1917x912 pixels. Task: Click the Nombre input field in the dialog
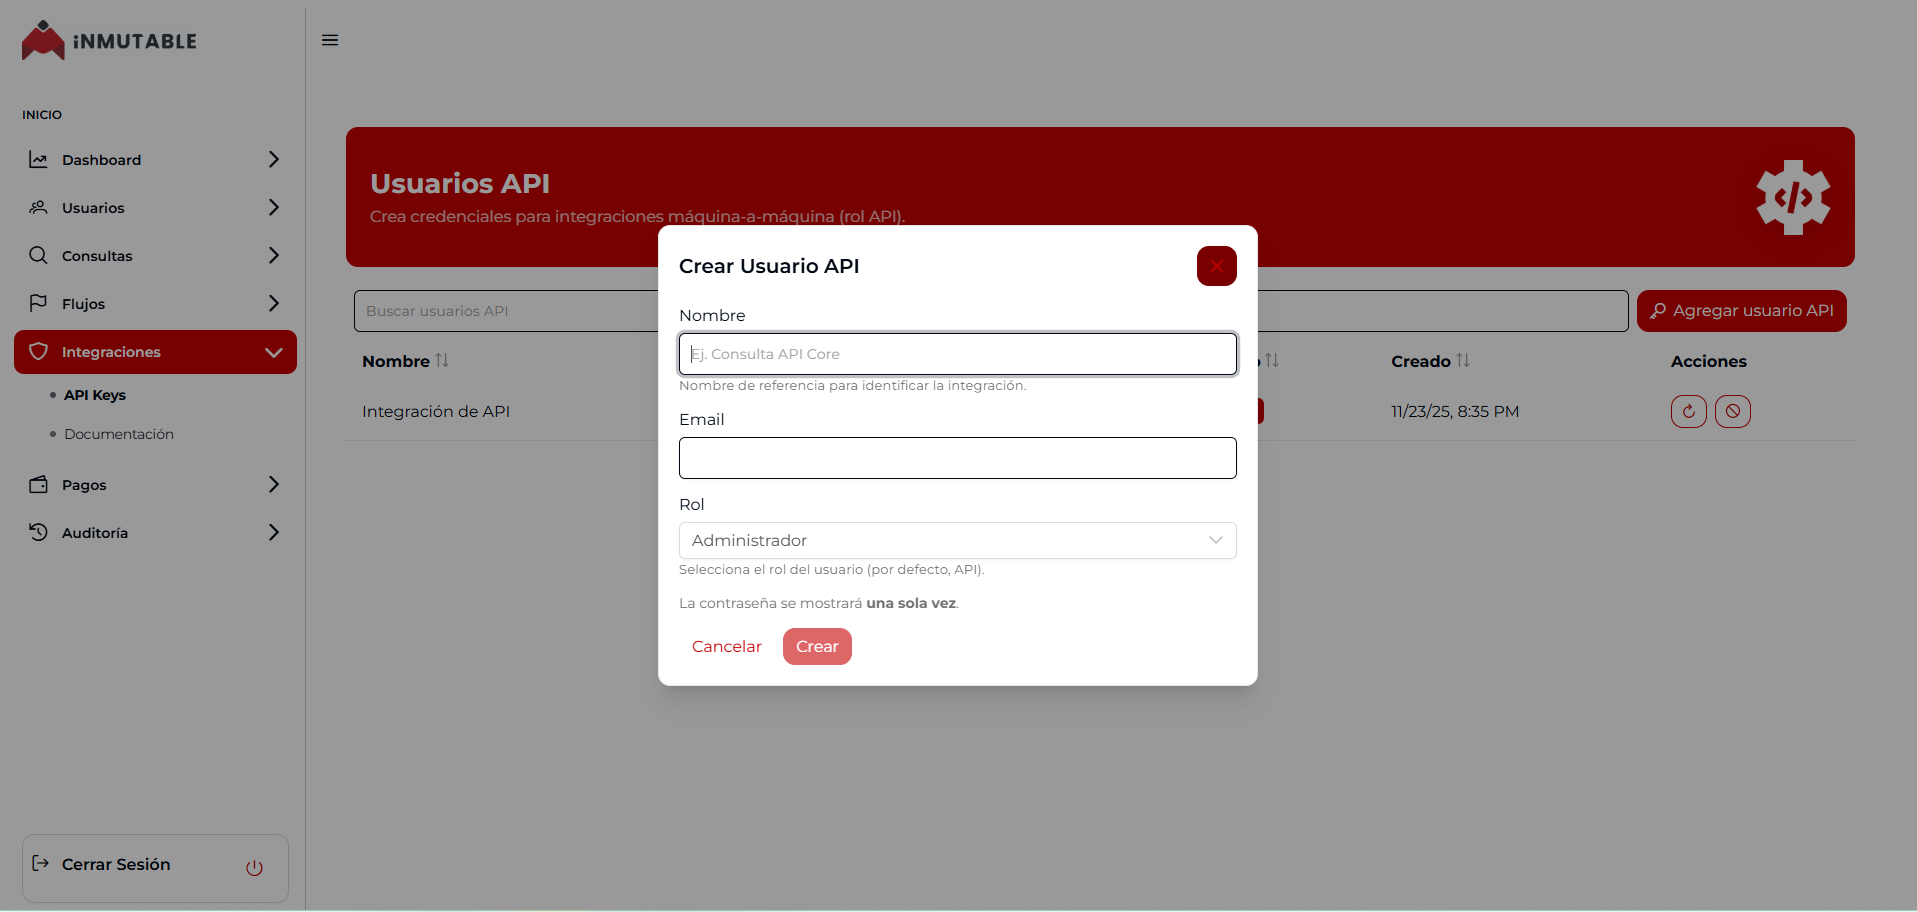point(957,354)
